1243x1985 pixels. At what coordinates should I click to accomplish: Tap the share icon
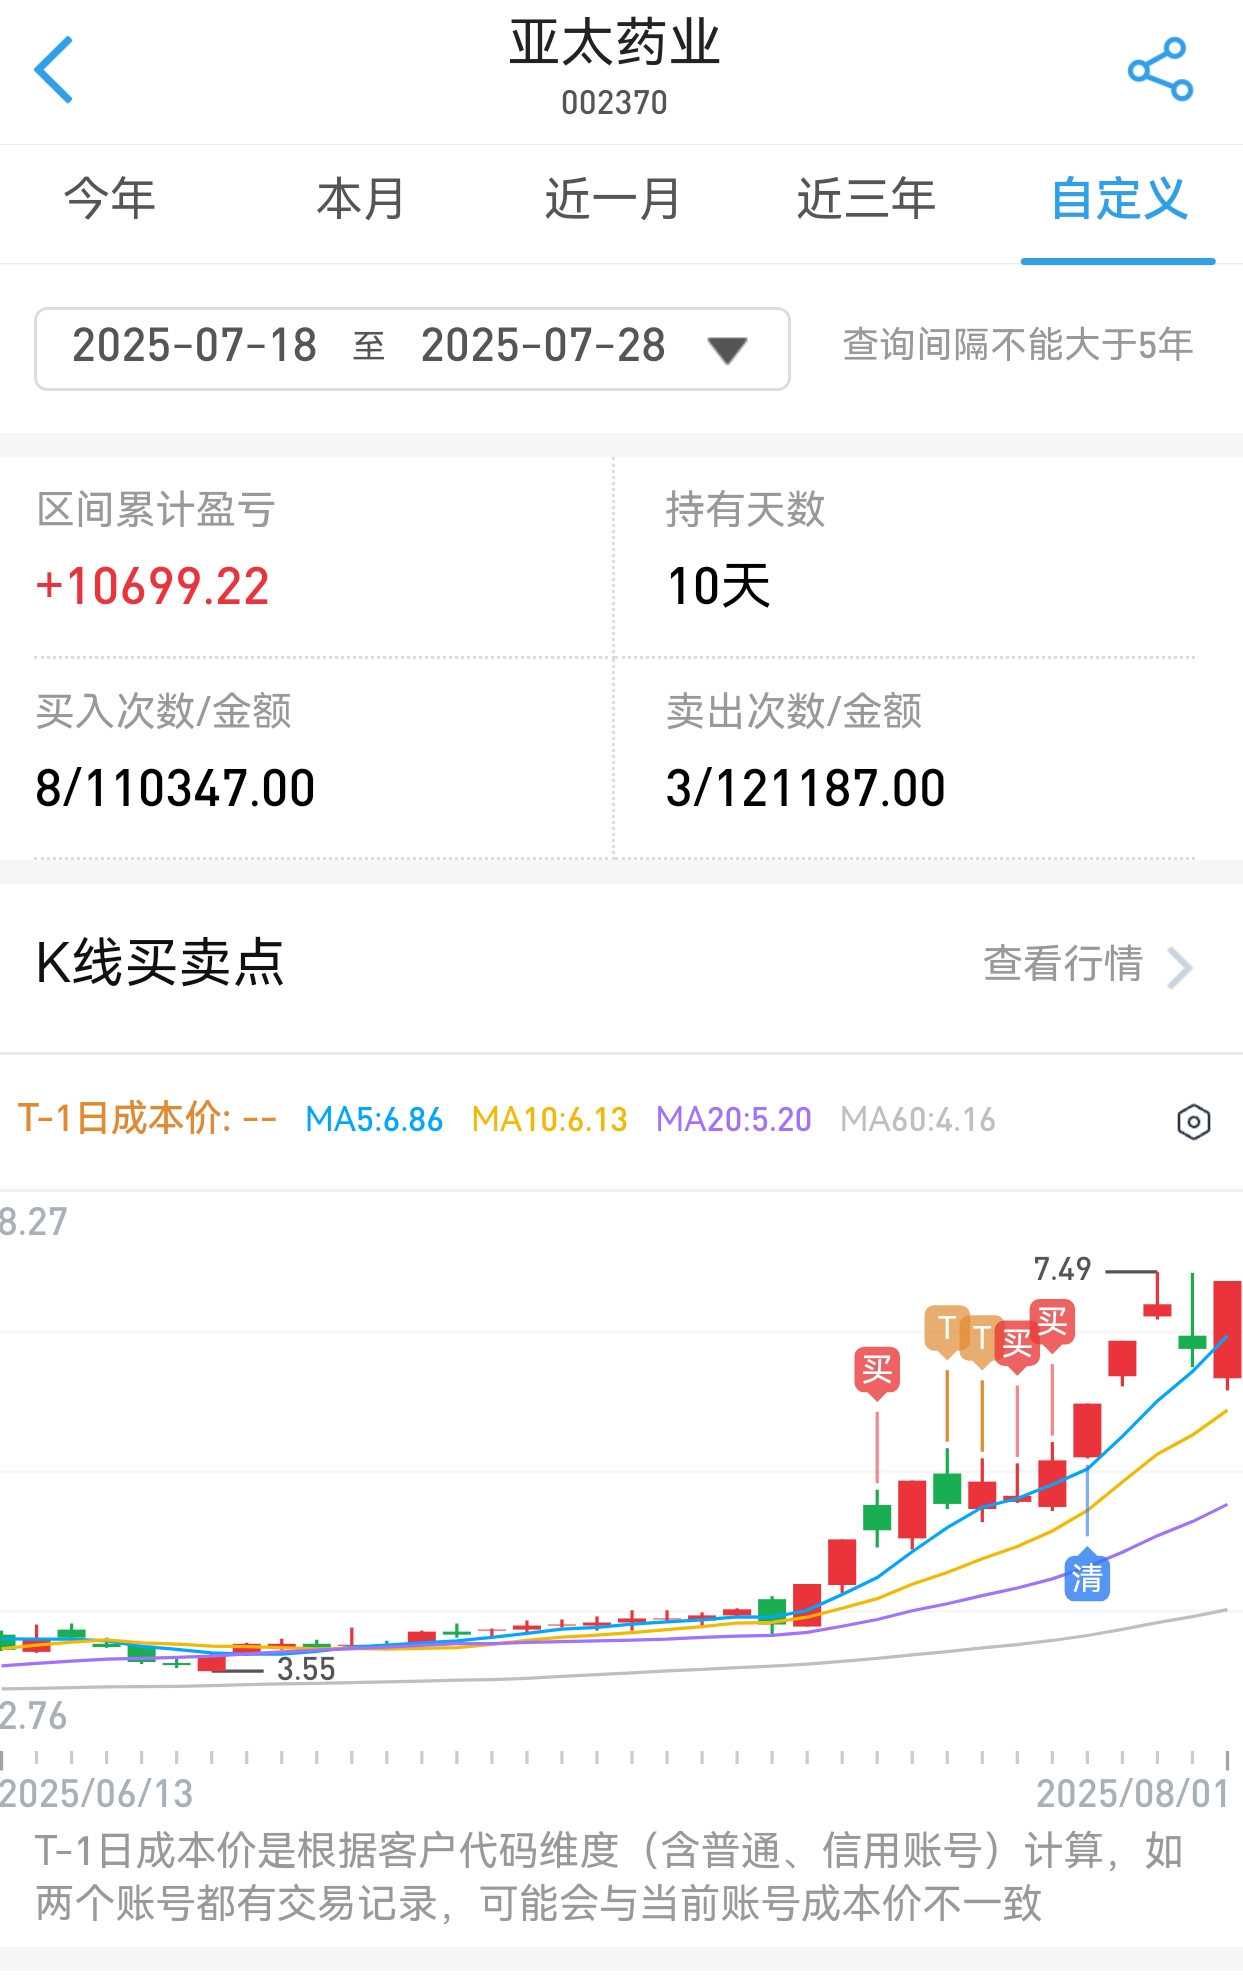coord(1160,70)
